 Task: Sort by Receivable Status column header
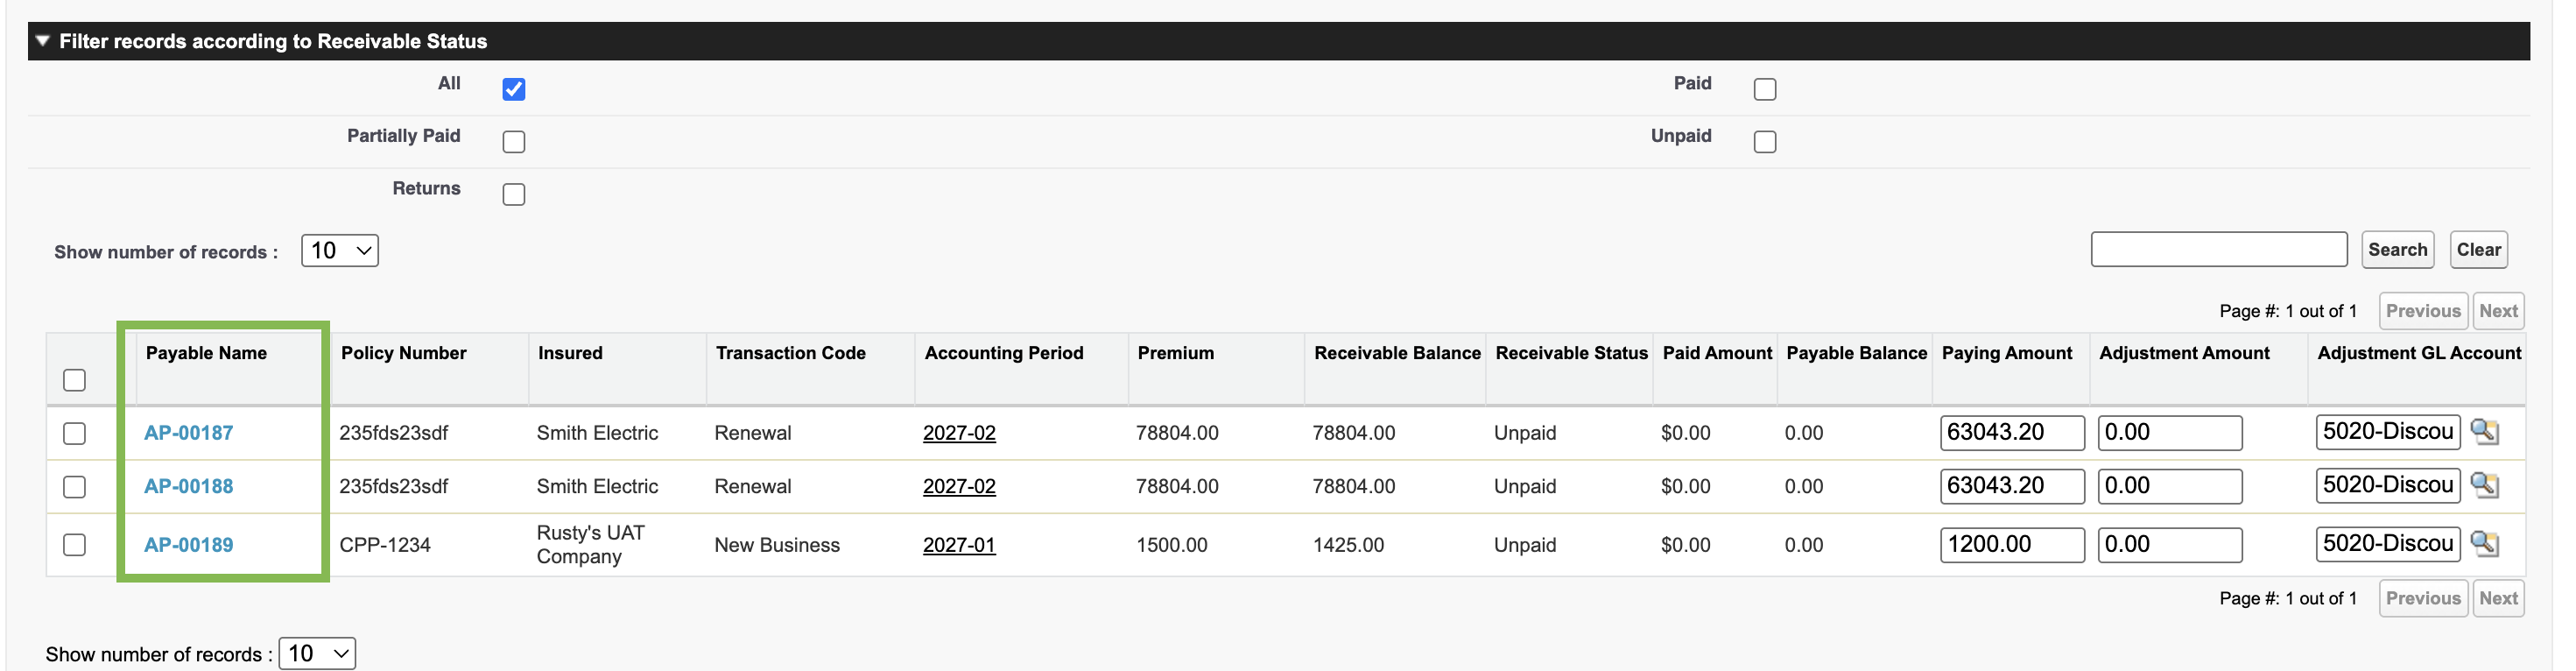pyautogui.click(x=1571, y=353)
